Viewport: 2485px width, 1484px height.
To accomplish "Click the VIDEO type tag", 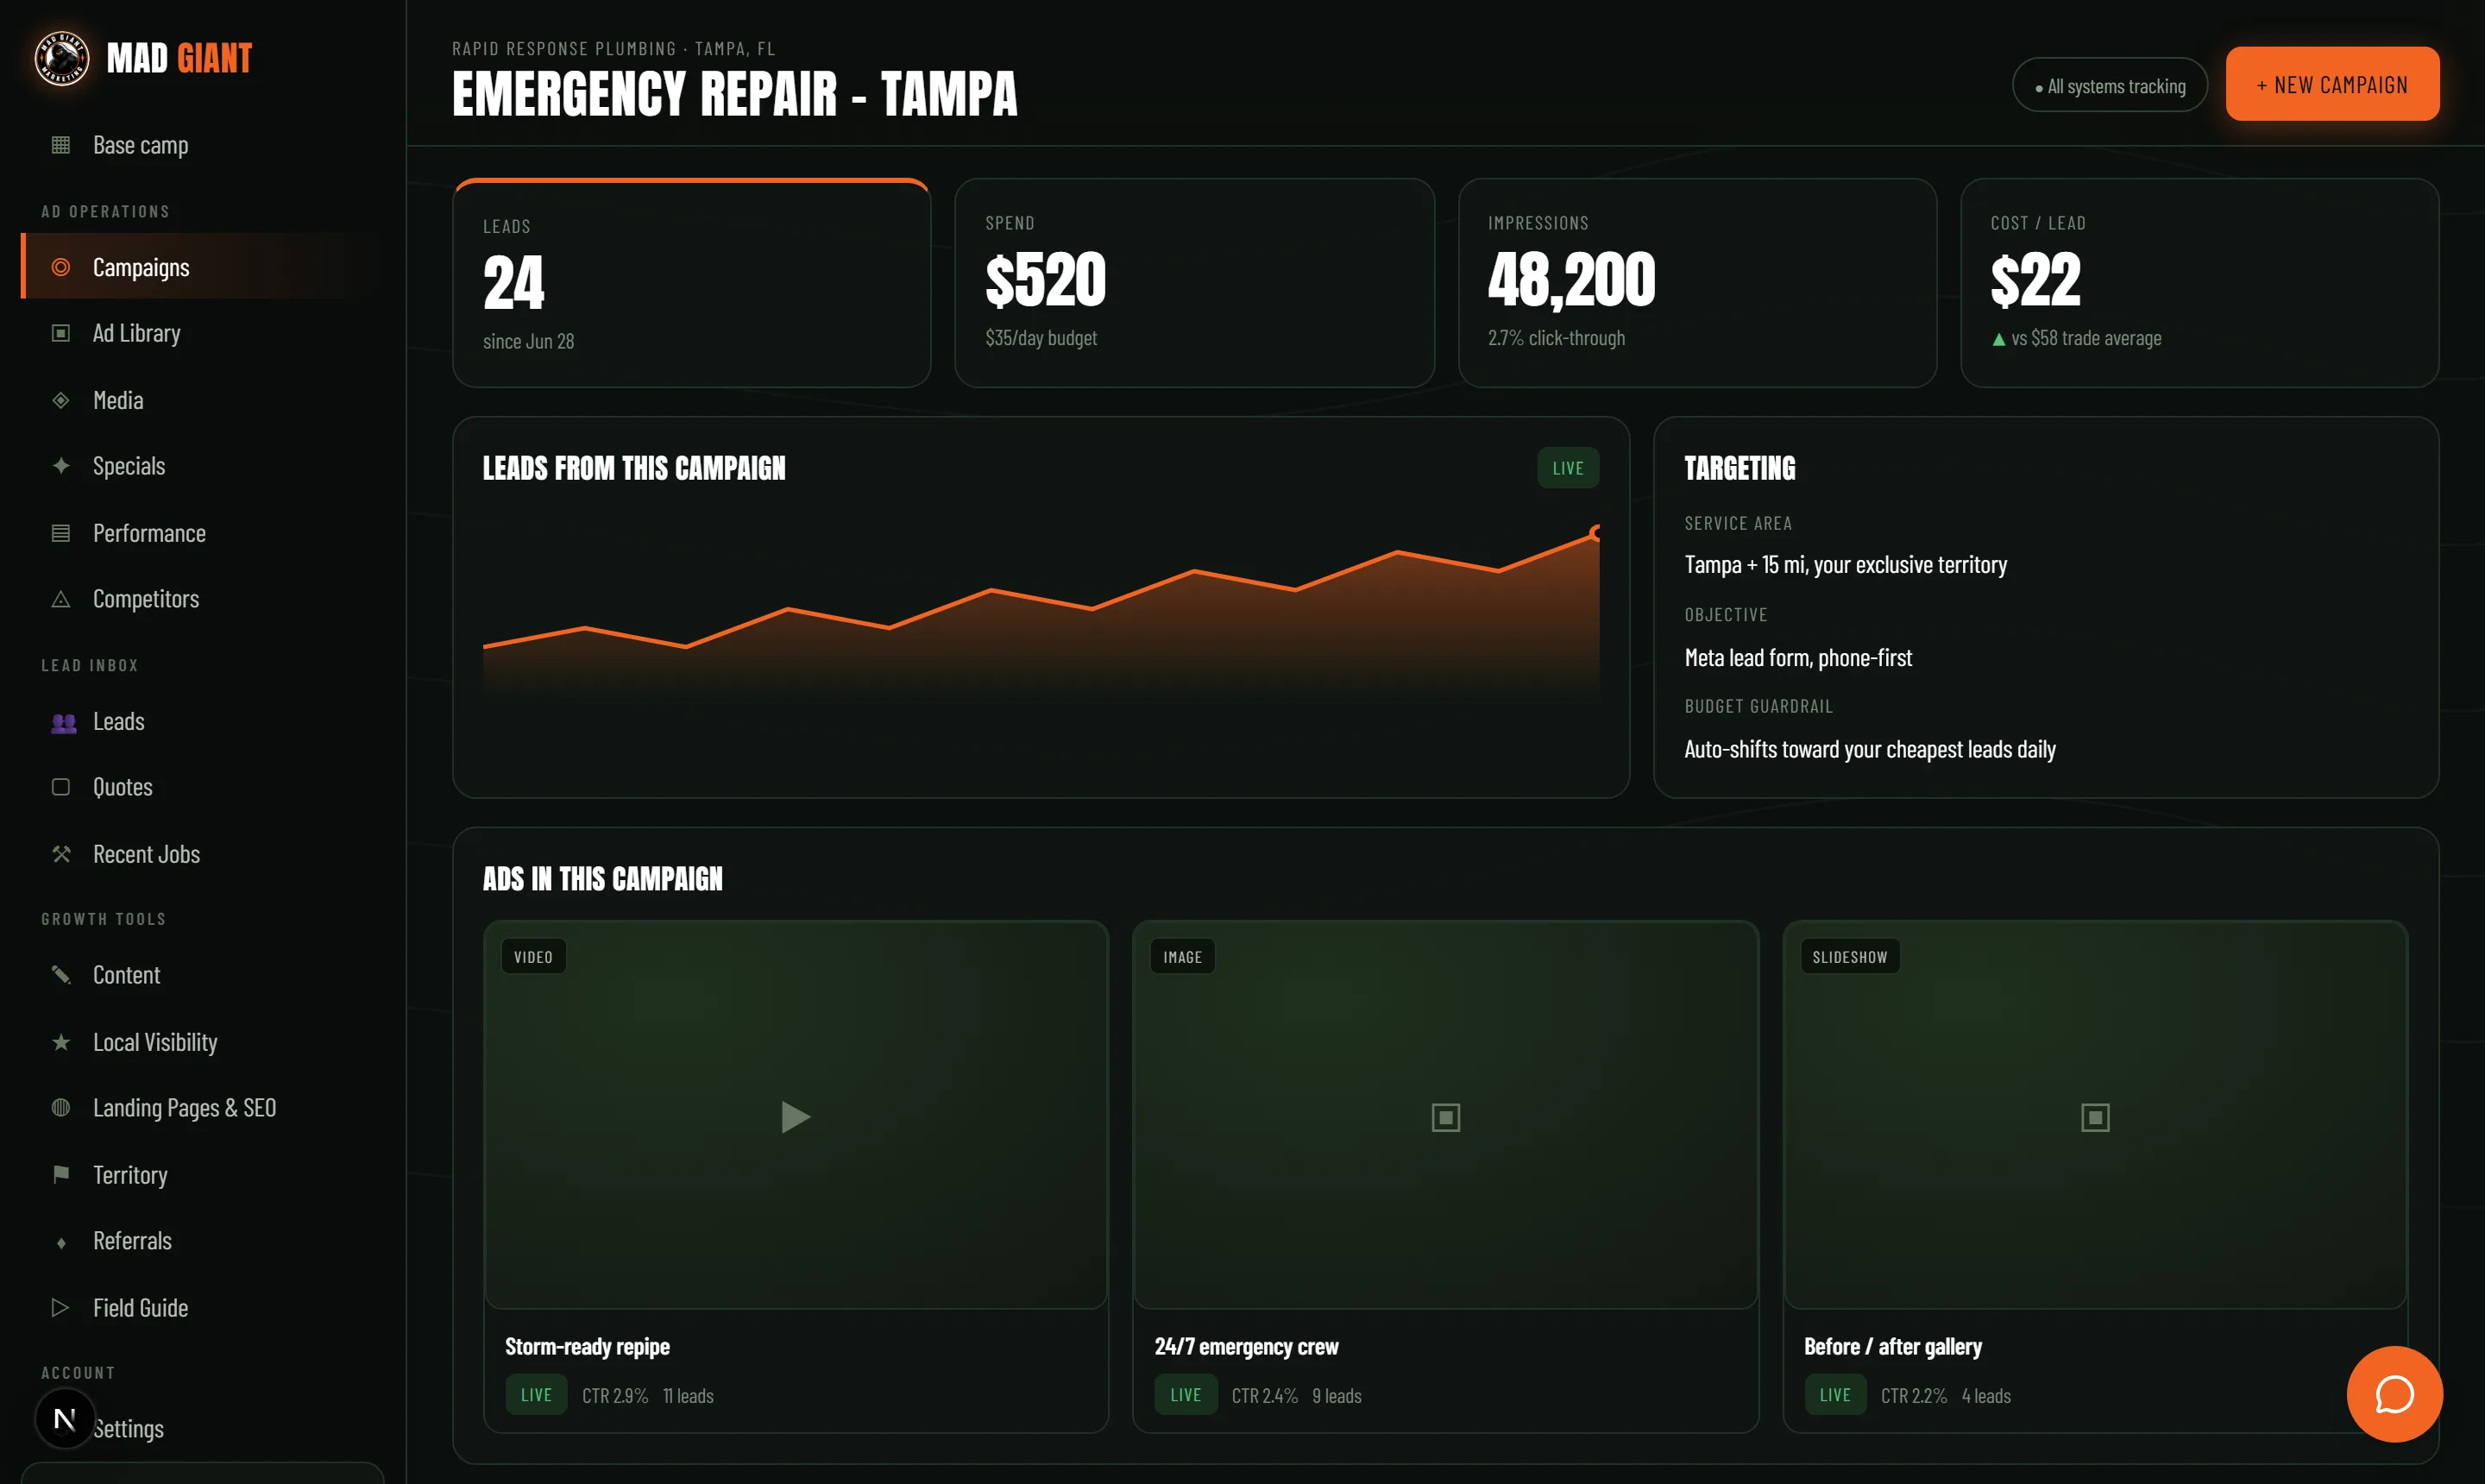I will point(533,957).
